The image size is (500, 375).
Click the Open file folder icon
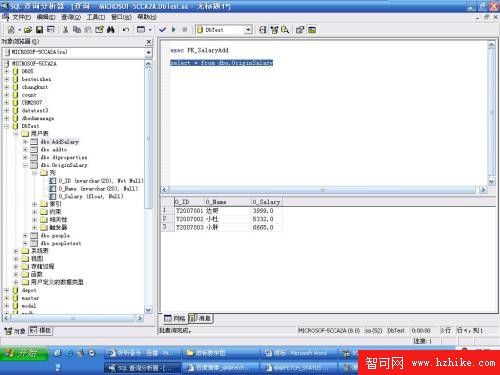28,30
